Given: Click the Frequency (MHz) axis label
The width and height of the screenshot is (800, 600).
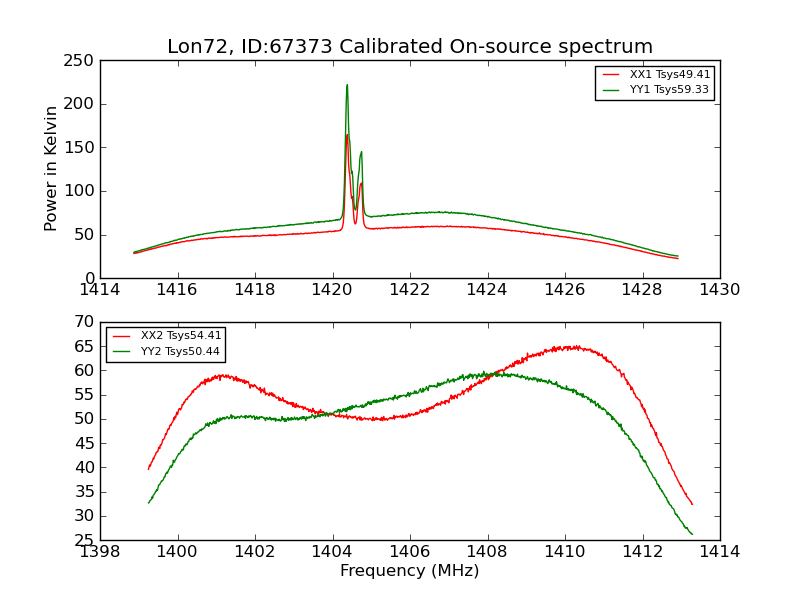Looking at the screenshot, I should (410, 570).
